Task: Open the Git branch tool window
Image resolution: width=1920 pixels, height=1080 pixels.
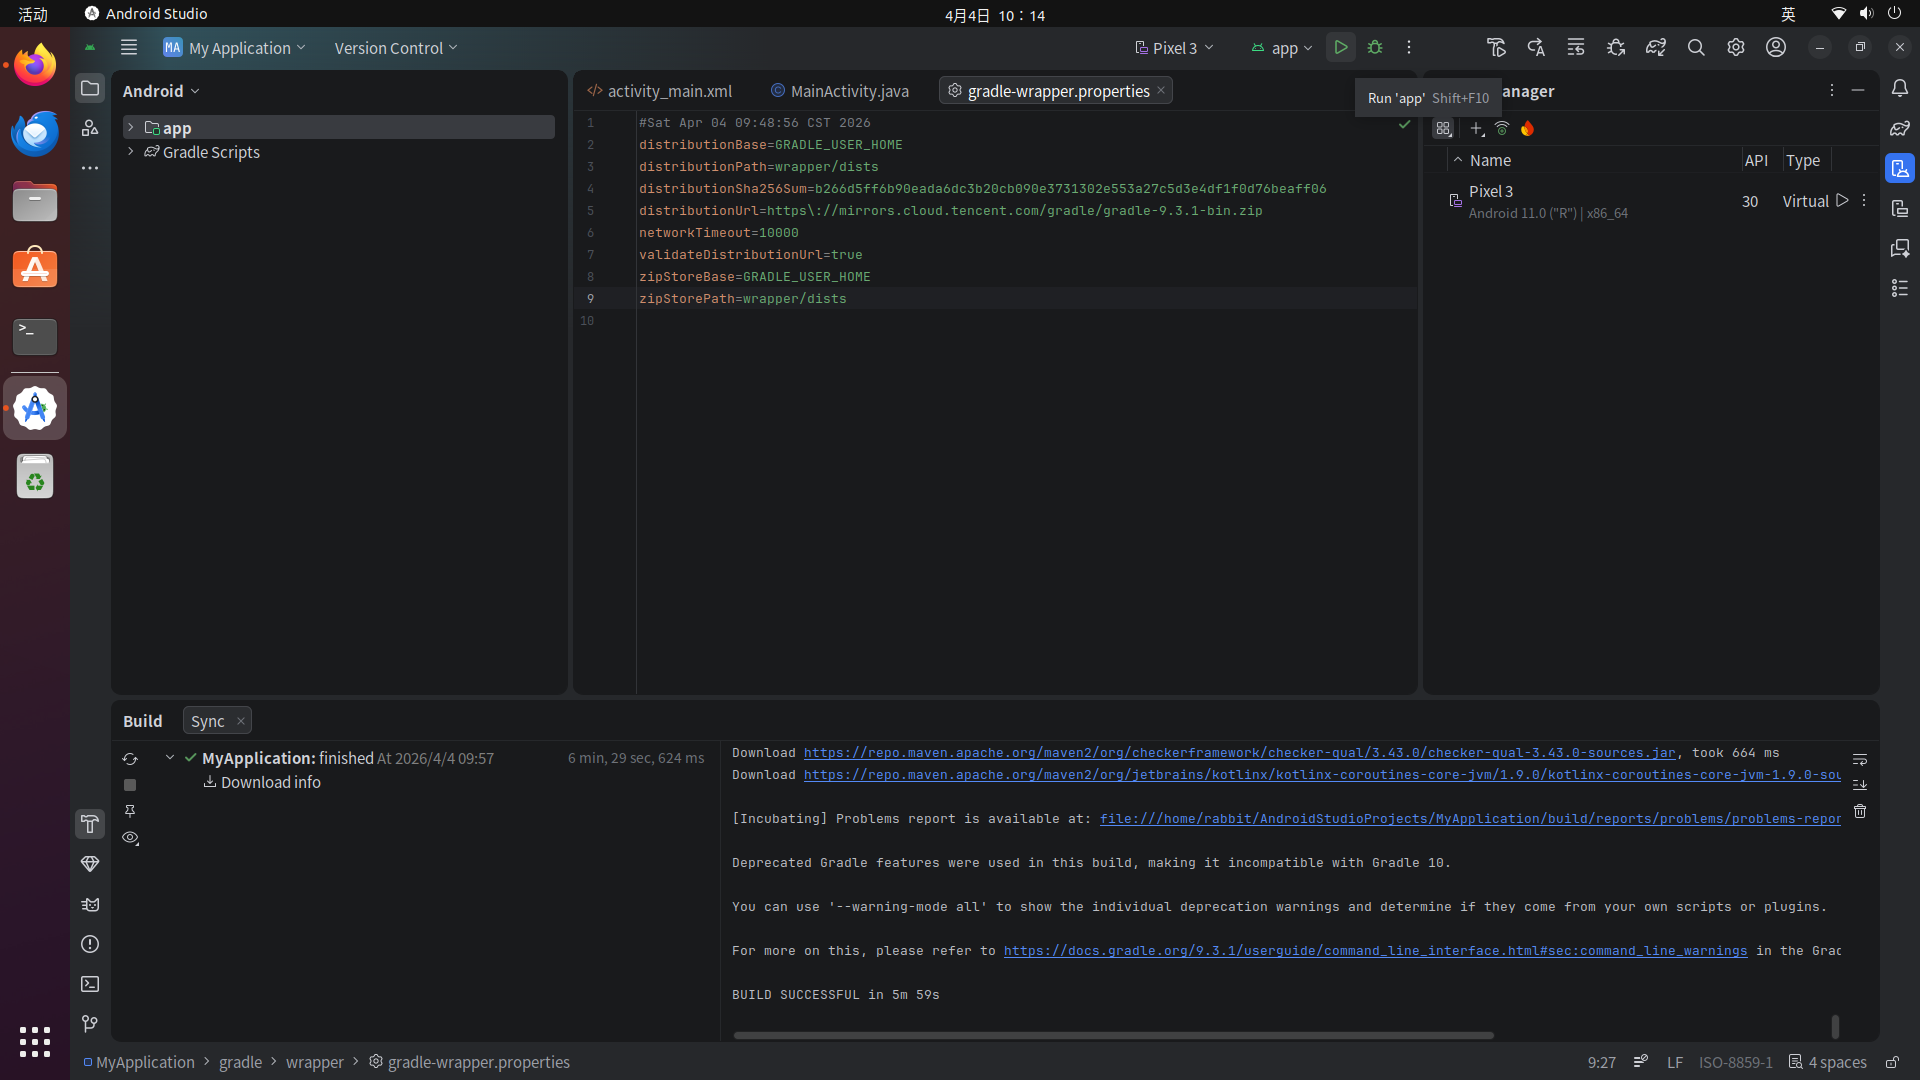Action: click(90, 1023)
